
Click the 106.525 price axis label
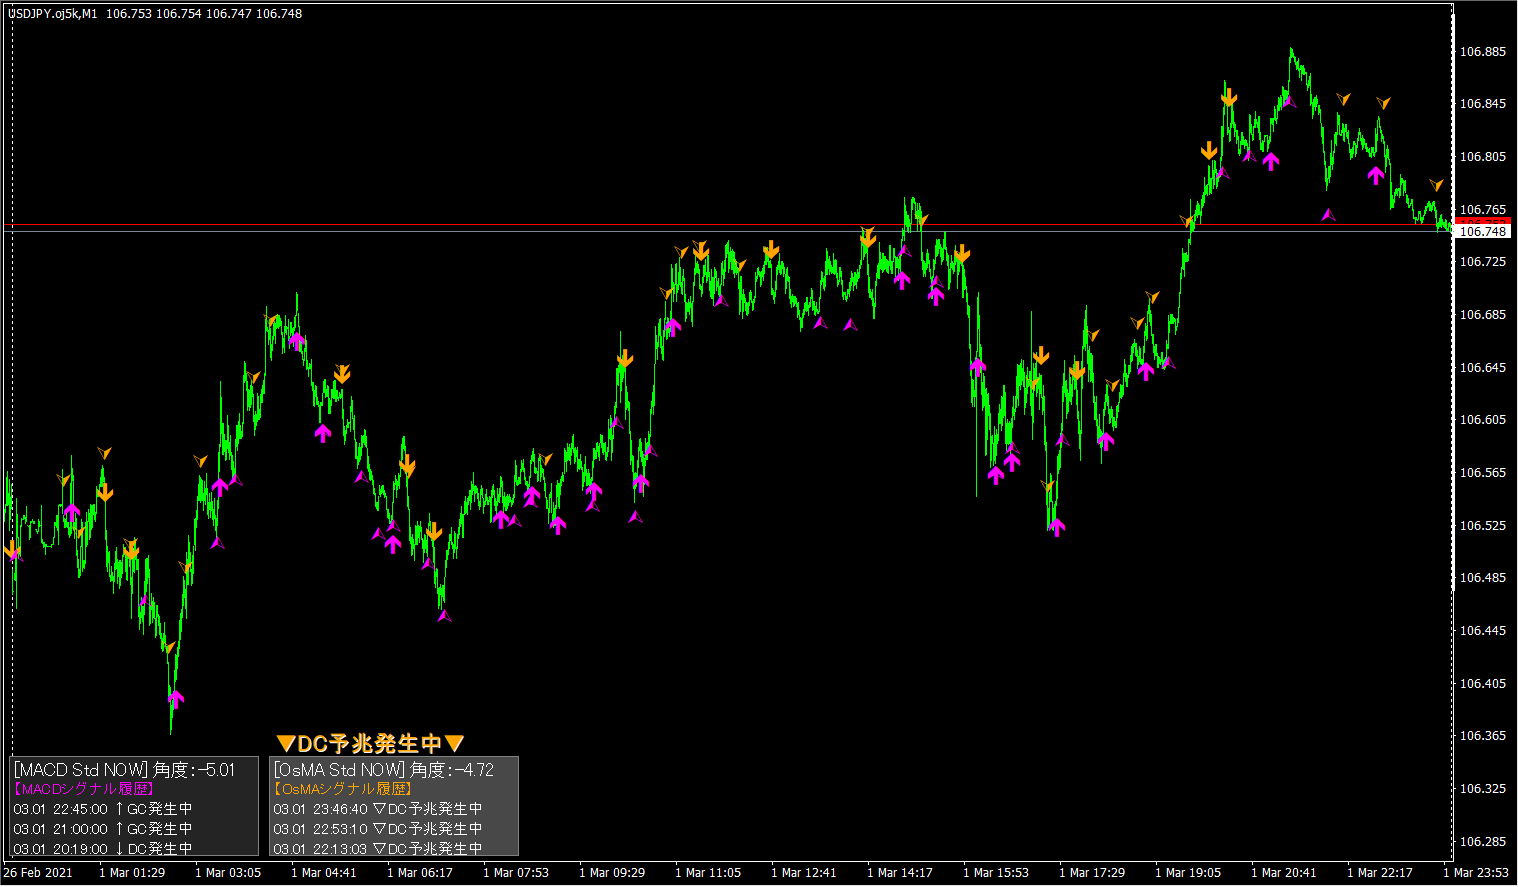1483,526
